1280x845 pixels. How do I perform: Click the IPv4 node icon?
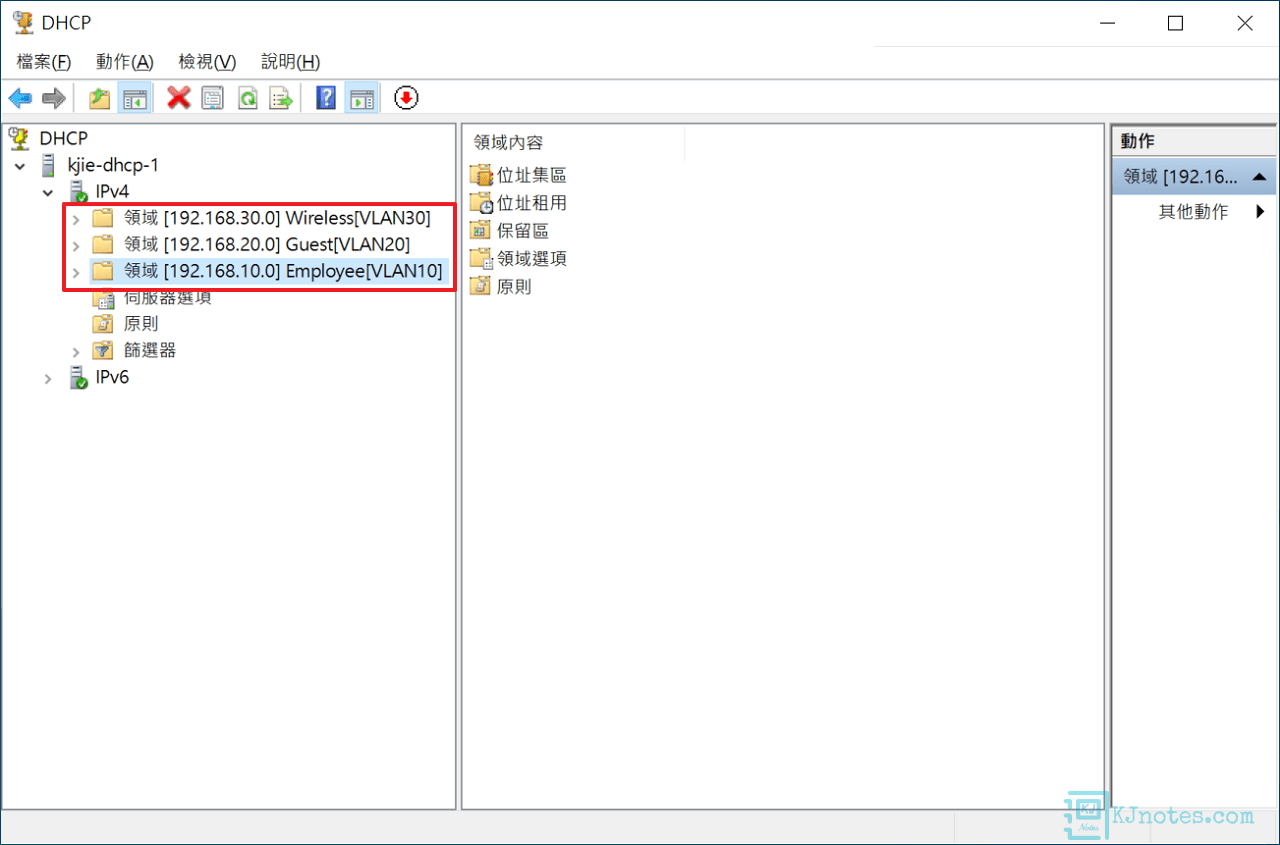tap(77, 191)
